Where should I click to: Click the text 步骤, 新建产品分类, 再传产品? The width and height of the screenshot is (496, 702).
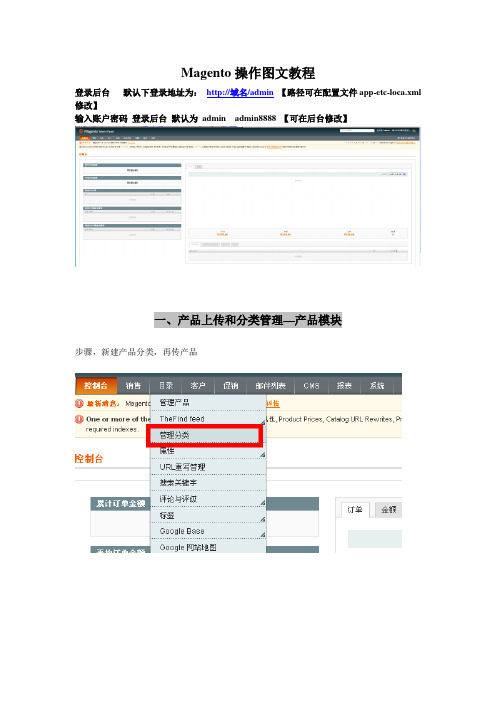[136, 352]
